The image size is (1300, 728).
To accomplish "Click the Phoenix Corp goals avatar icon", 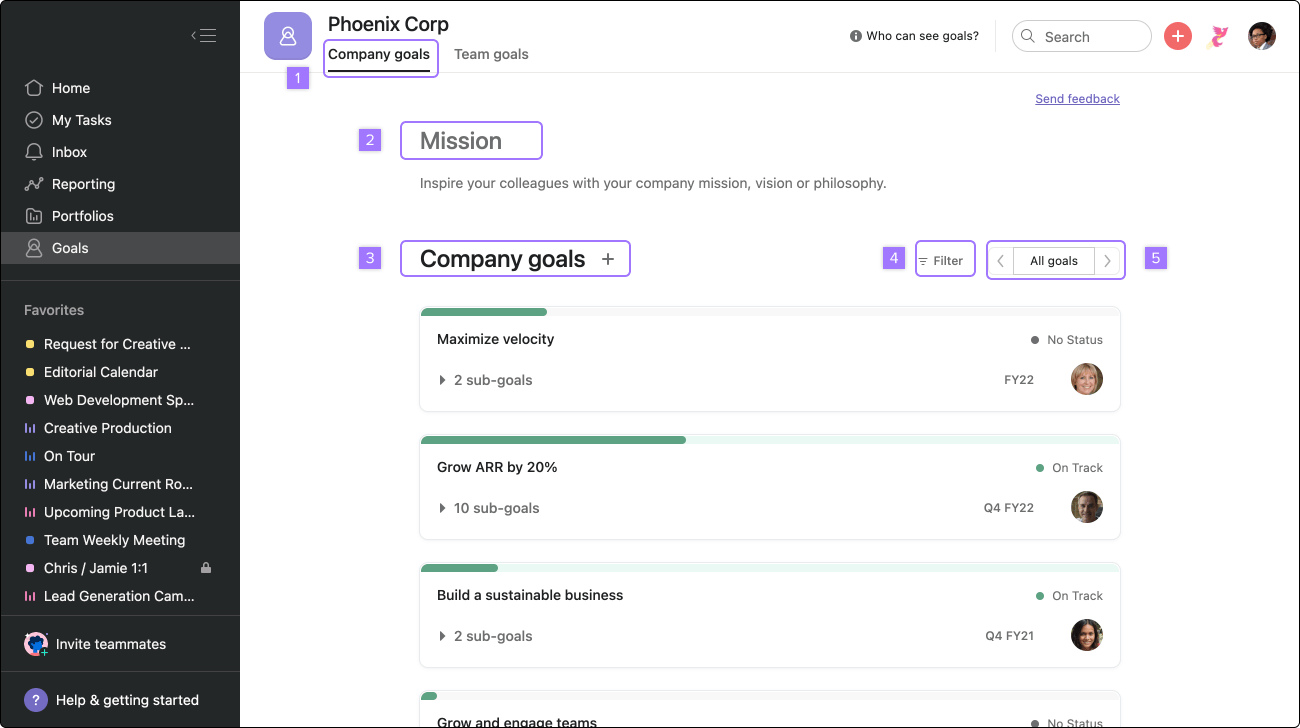I will [288, 37].
